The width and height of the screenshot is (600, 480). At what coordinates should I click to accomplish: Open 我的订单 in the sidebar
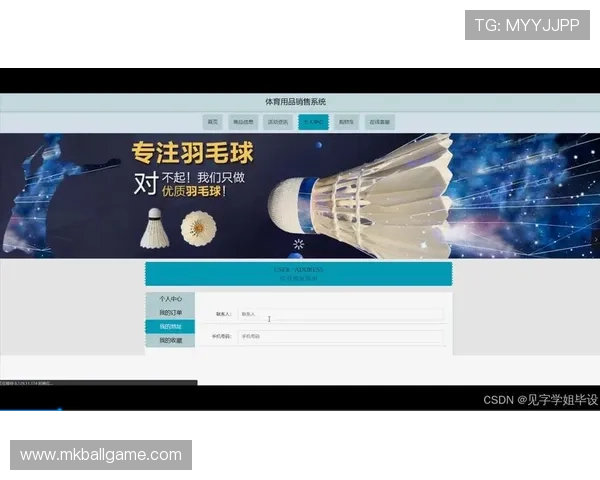(170, 313)
